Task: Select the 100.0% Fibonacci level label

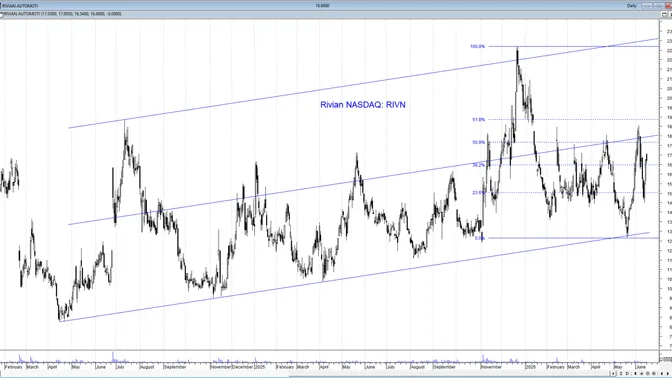Action: (477, 46)
